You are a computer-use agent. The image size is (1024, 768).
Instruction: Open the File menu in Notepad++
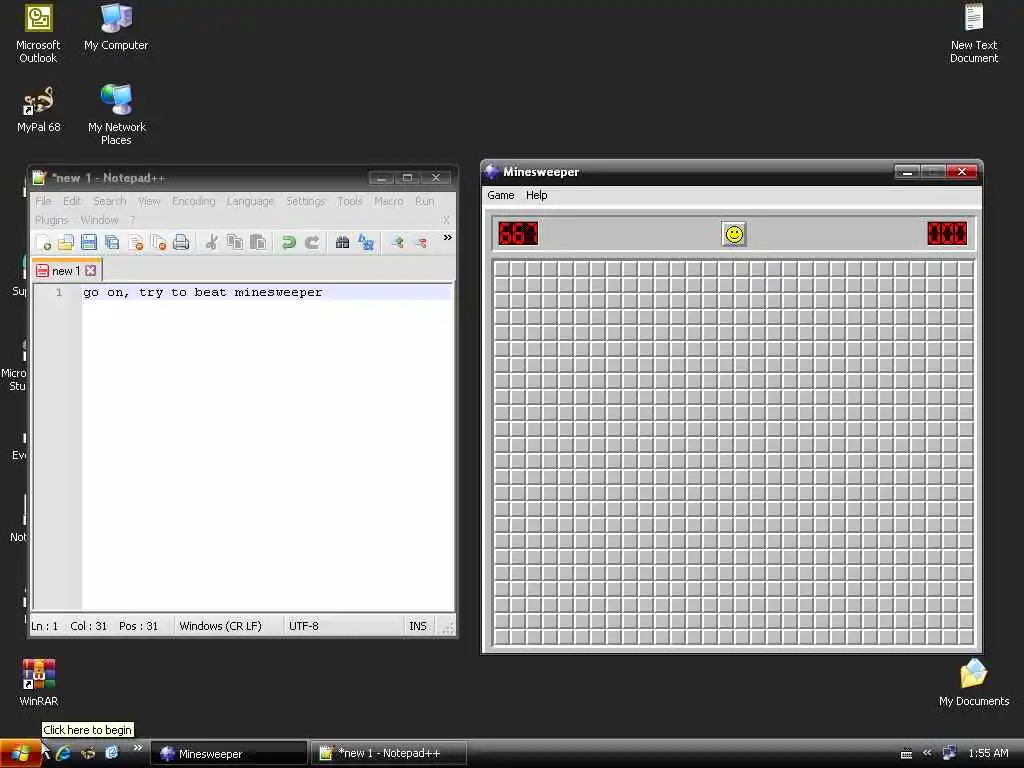click(x=43, y=201)
